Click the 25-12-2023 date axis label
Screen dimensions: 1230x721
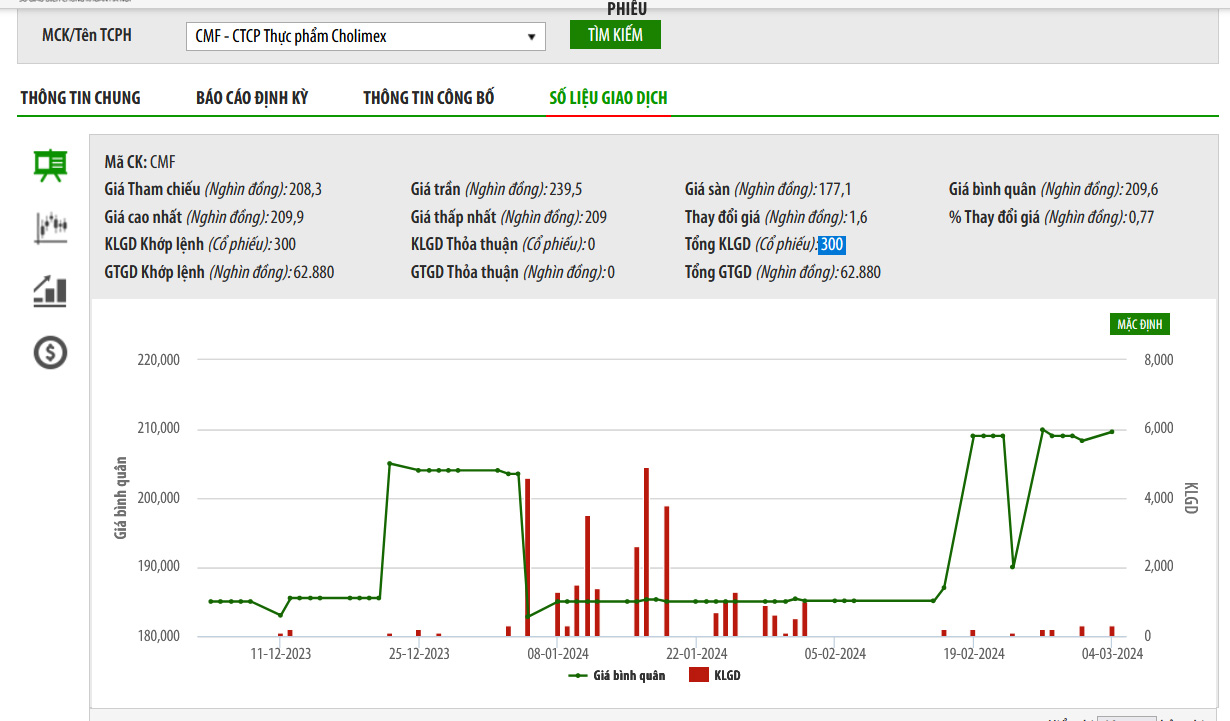click(419, 654)
